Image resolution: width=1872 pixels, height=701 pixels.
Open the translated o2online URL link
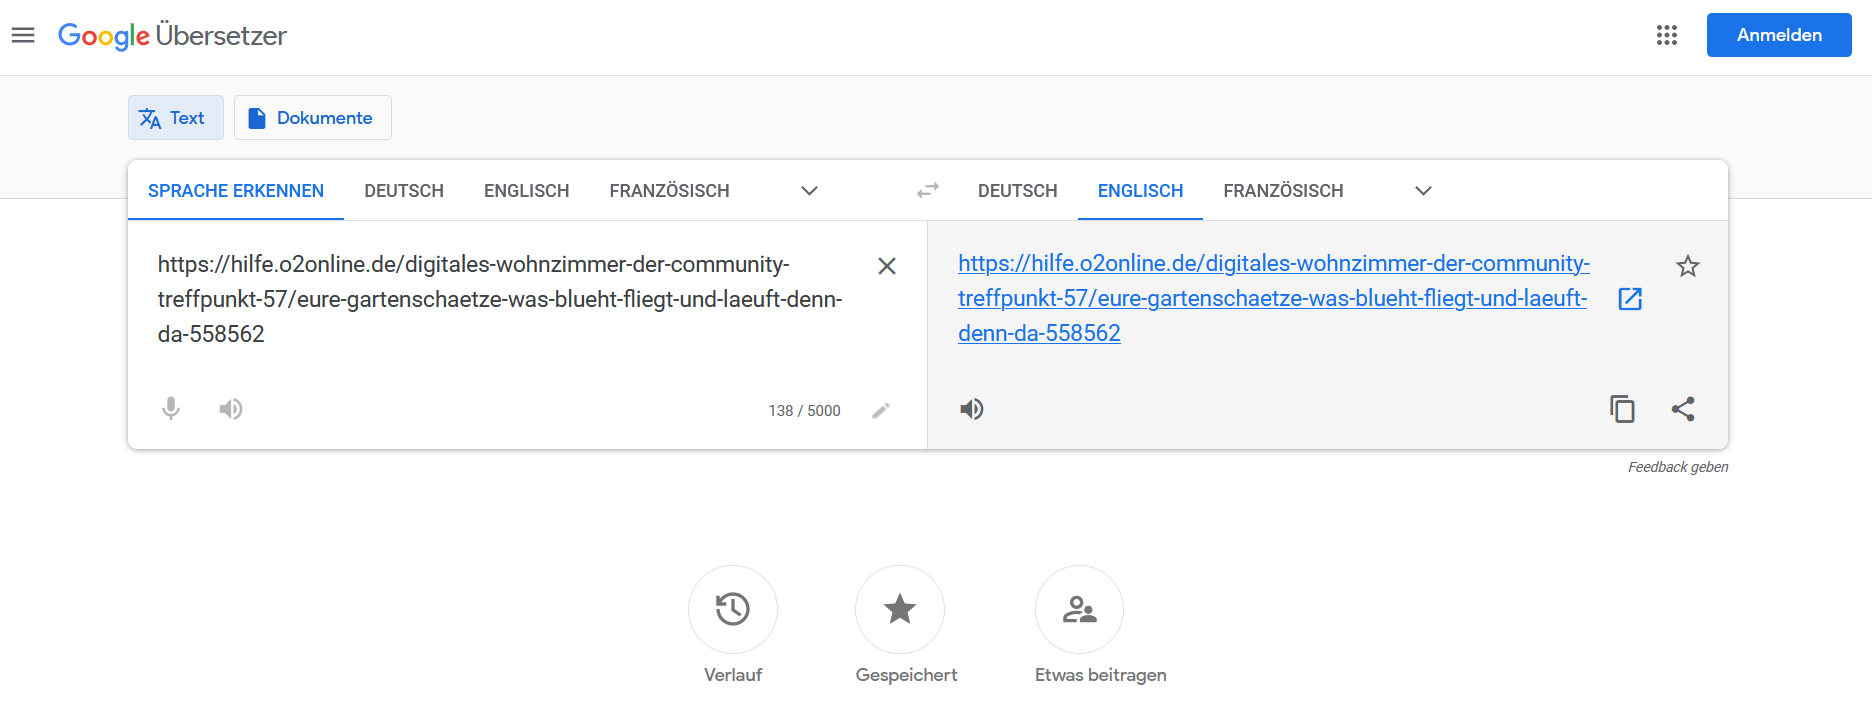coord(1273,298)
